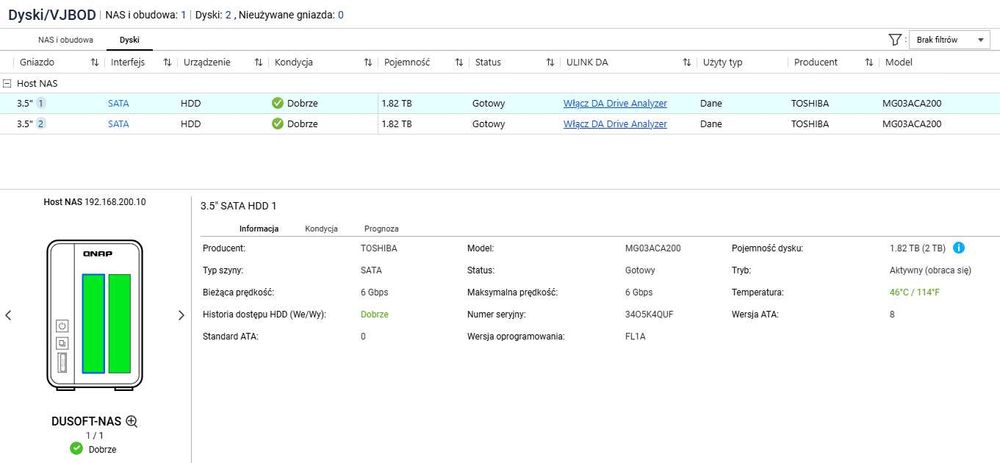The image size is (1000, 463).
Task: Click the disk capacity info icon
Action: click(959, 248)
